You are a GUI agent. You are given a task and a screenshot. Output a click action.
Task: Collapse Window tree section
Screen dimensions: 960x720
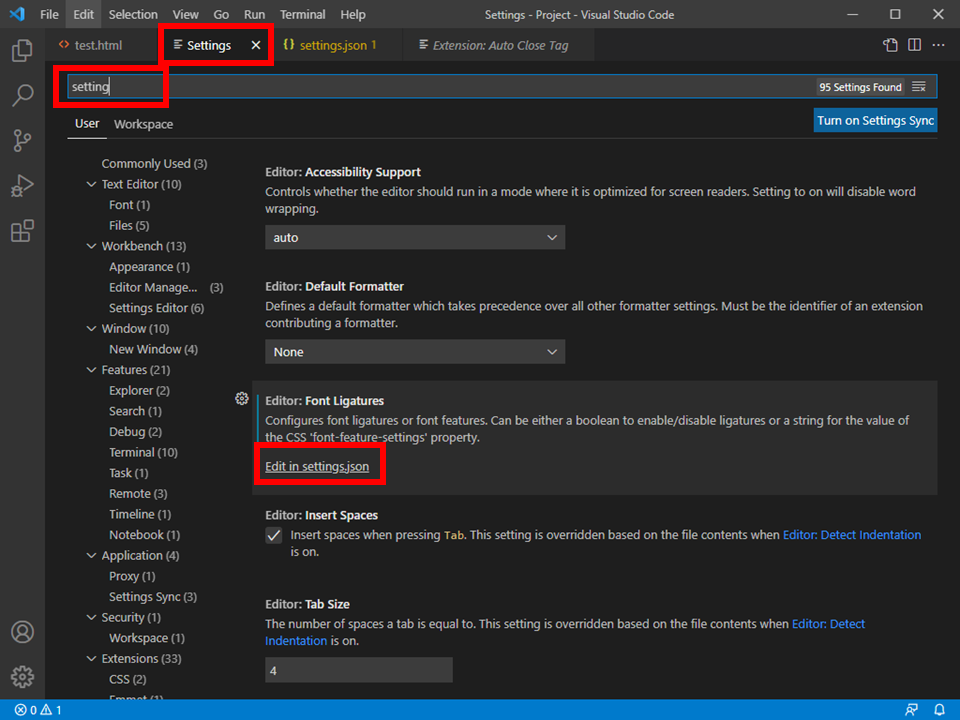92,329
